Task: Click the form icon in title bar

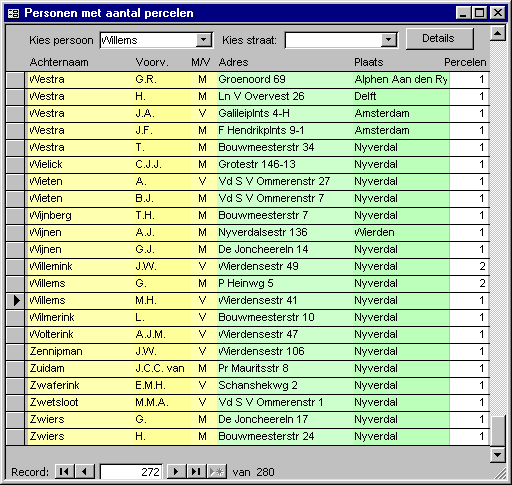Action: coord(13,13)
